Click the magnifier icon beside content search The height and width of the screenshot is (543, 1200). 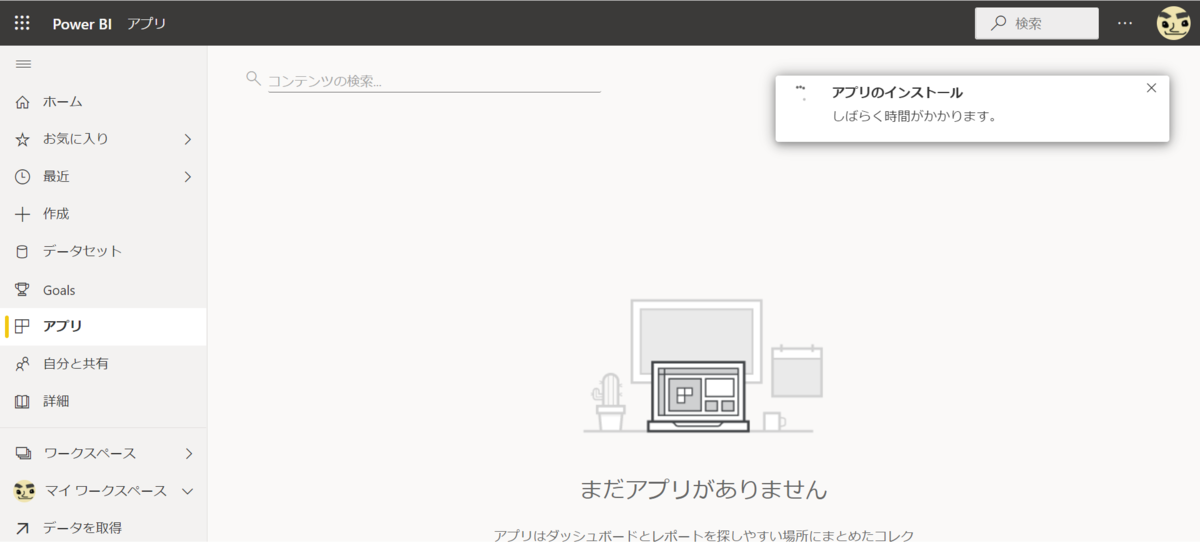[254, 79]
